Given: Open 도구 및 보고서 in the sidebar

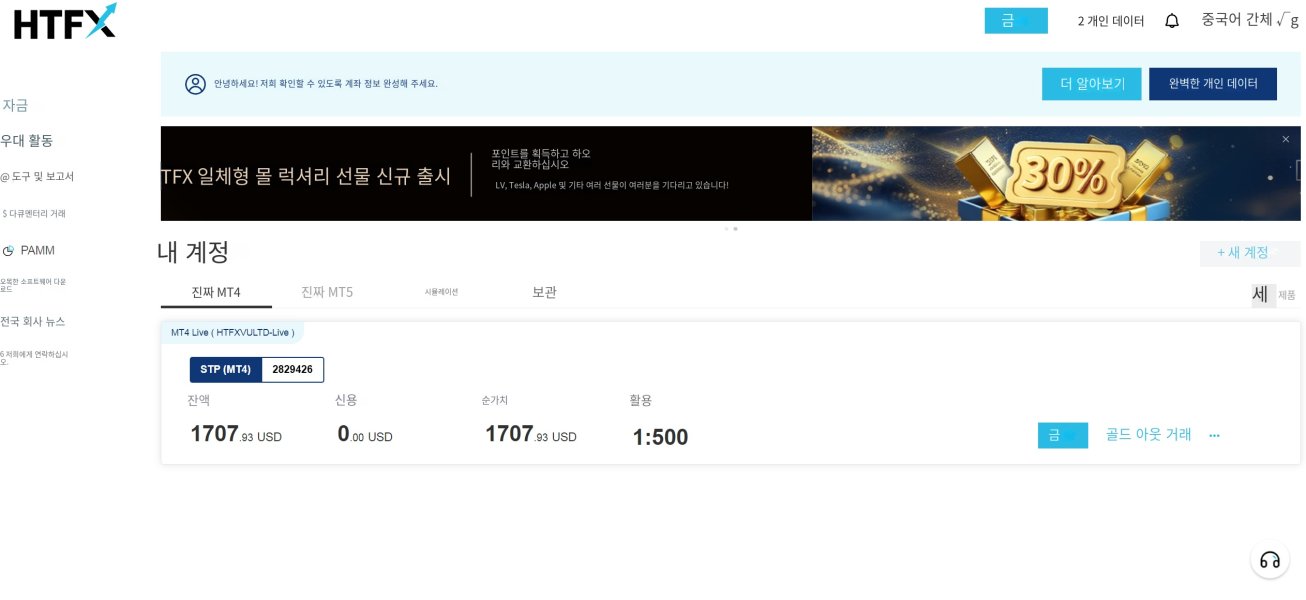Looking at the screenshot, I should coord(42,177).
